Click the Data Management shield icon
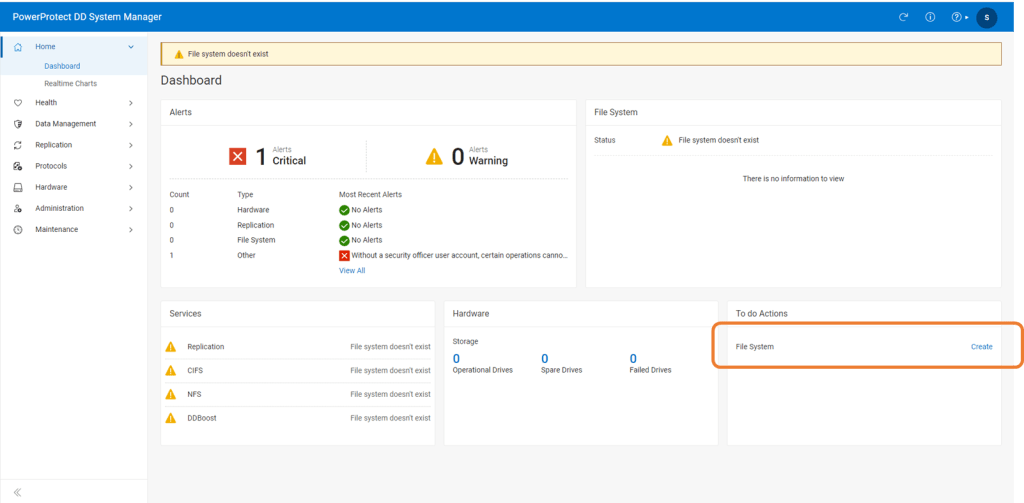Screen dimensions: 1024x503 pos(18,124)
